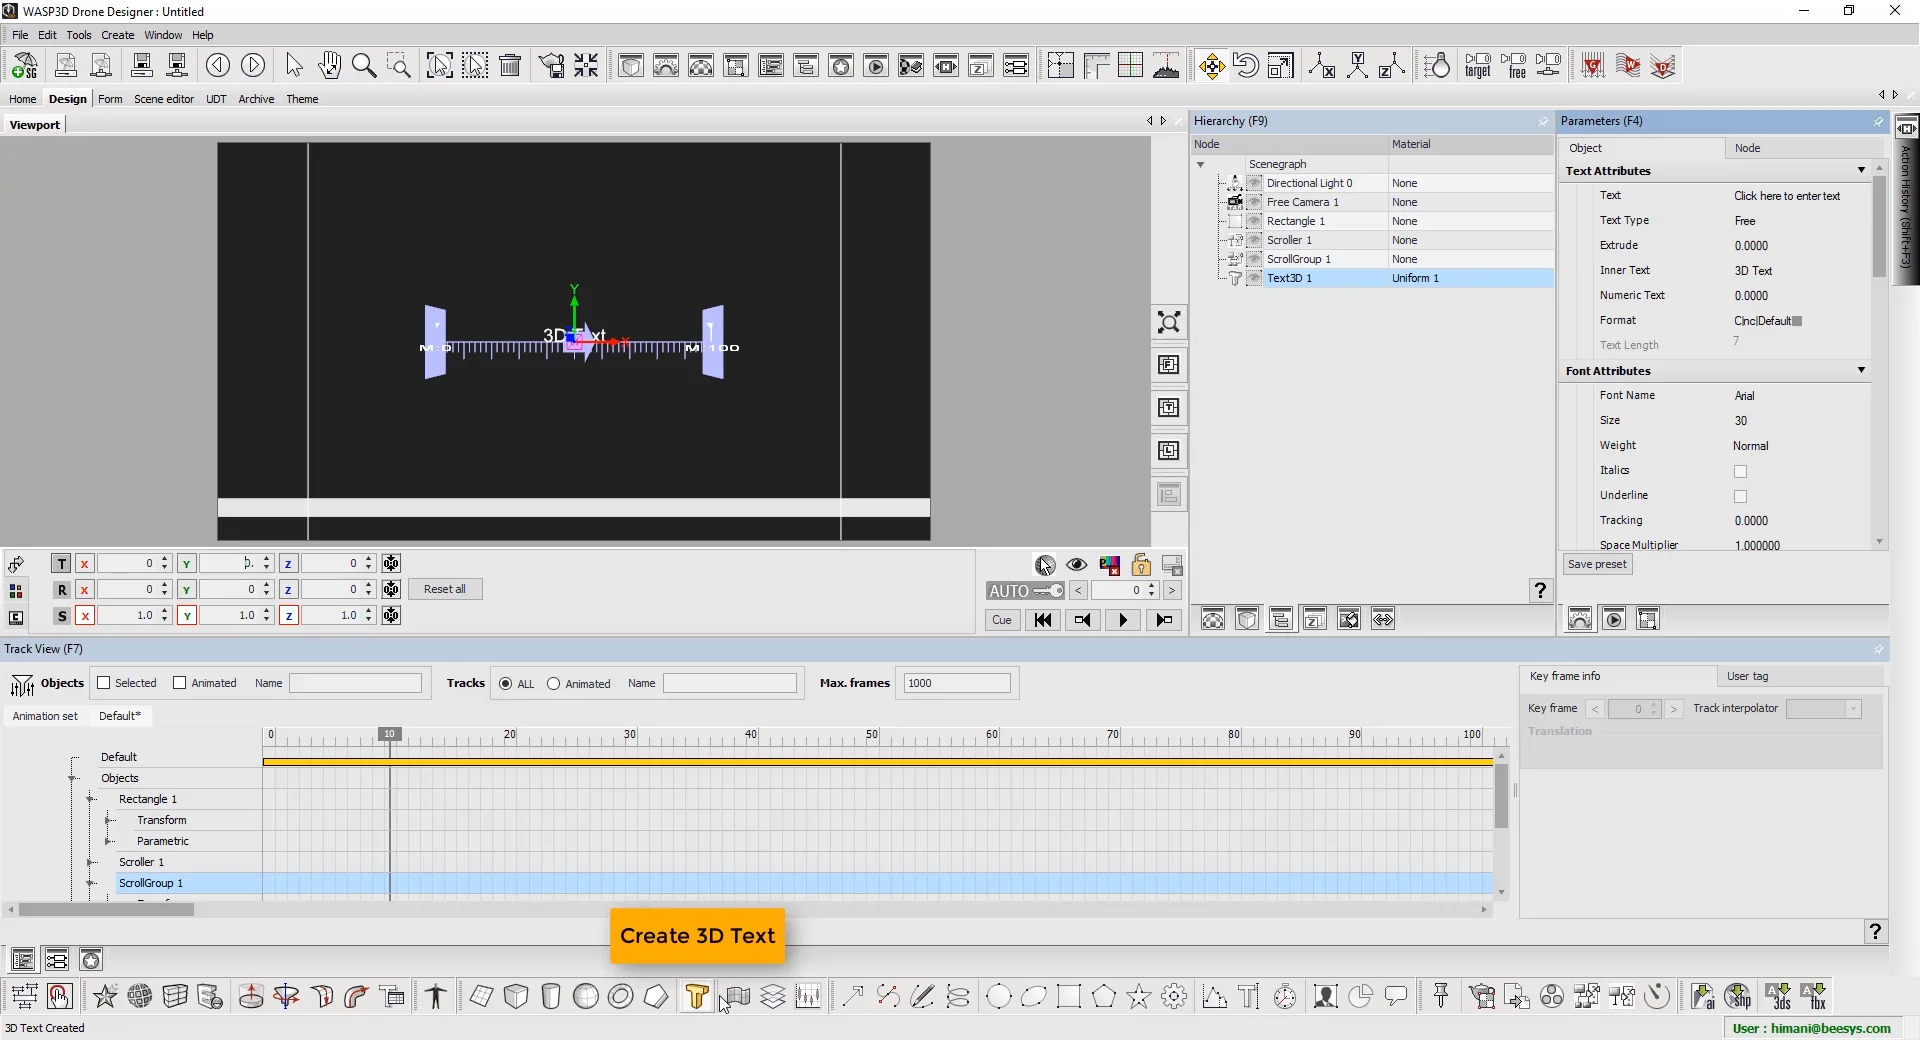
Task: Switch to the Scene editor tab
Action: 163,99
